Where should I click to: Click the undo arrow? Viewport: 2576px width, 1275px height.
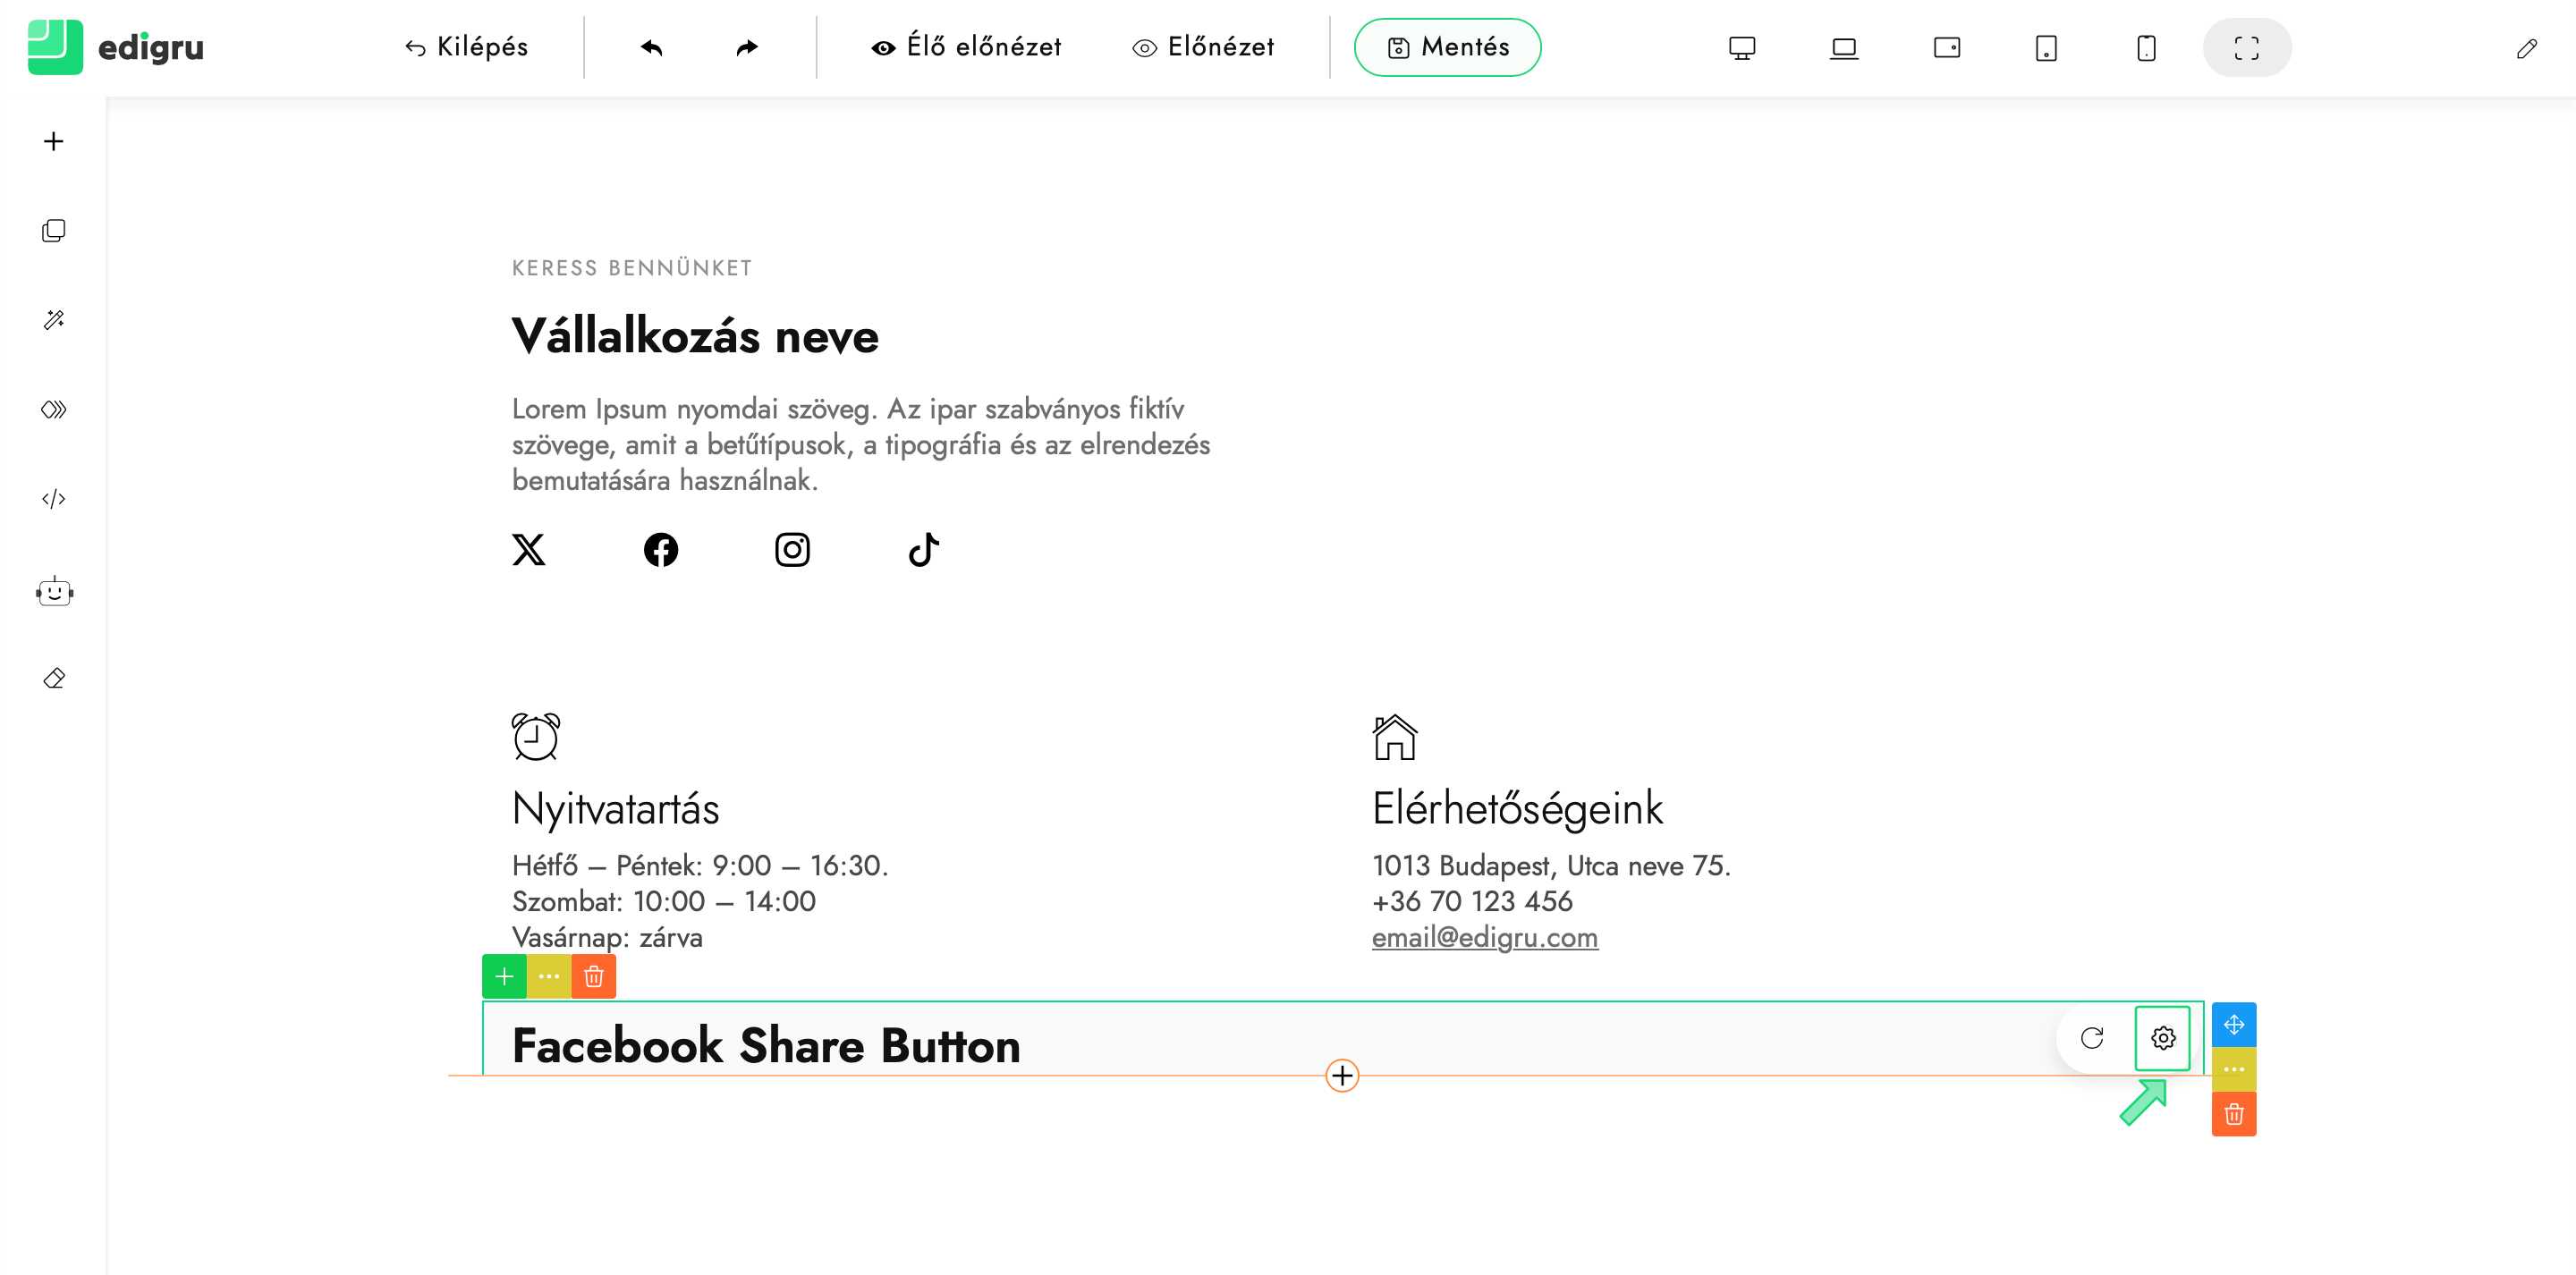(x=652, y=47)
